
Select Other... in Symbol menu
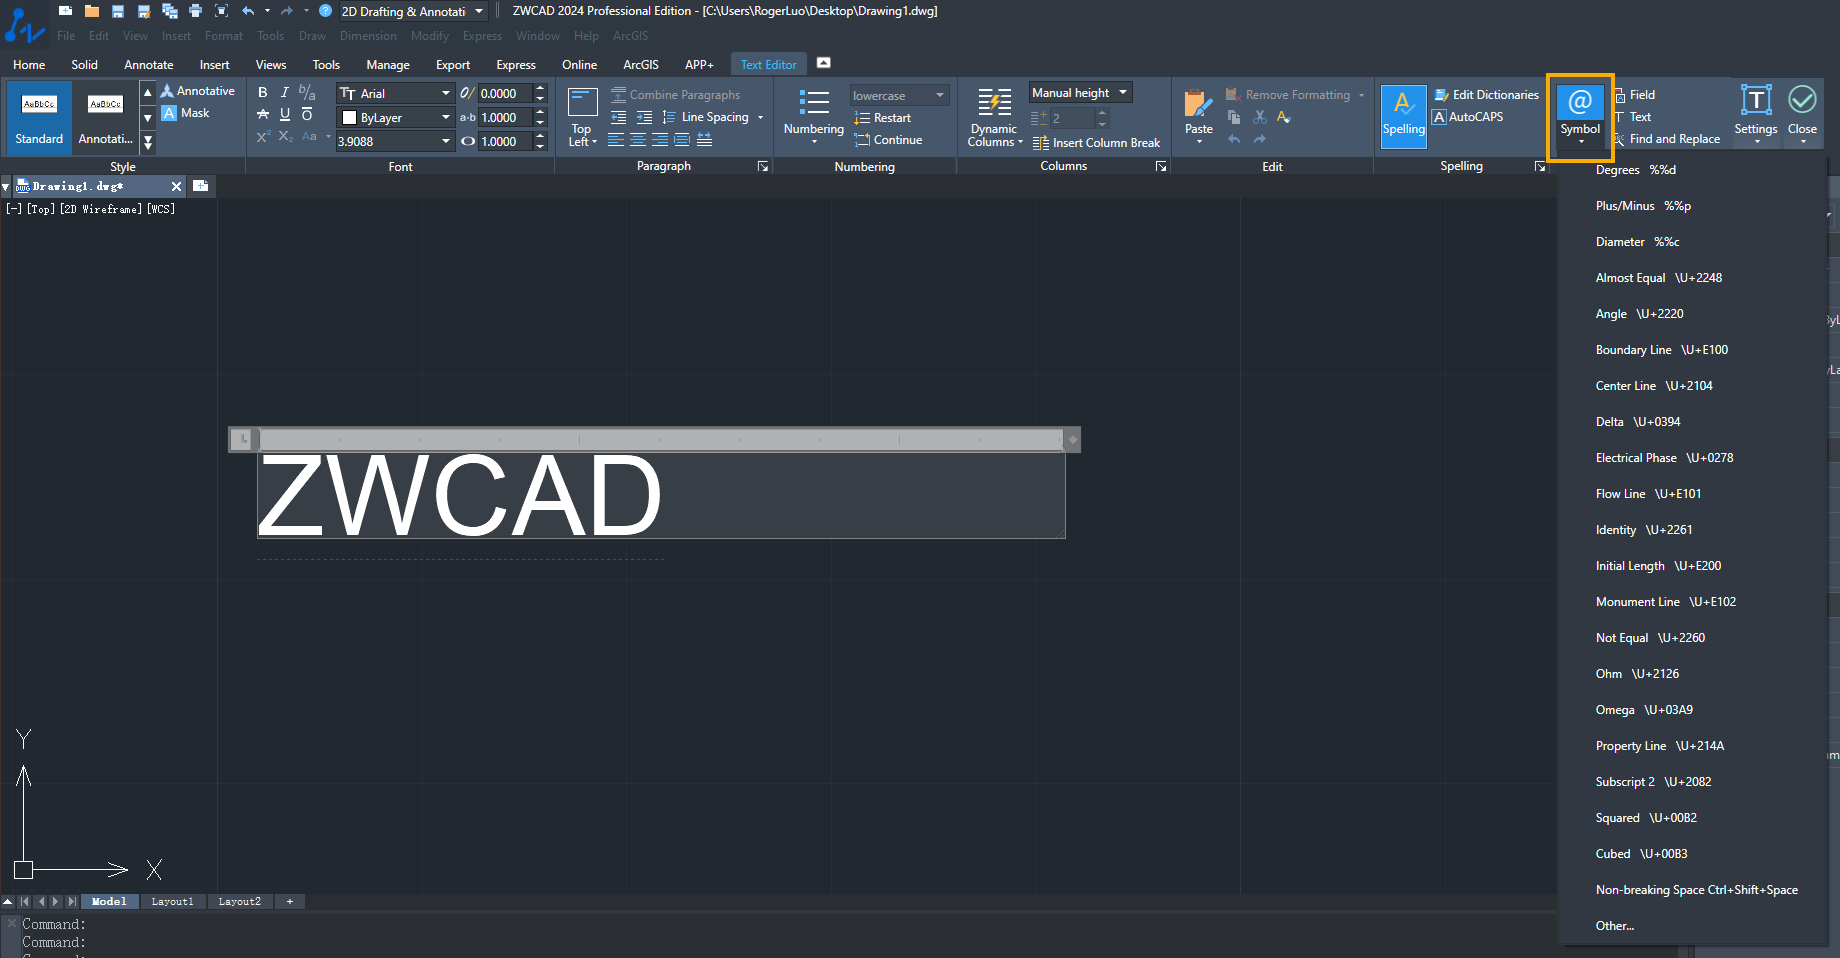click(x=1692, y=926)
